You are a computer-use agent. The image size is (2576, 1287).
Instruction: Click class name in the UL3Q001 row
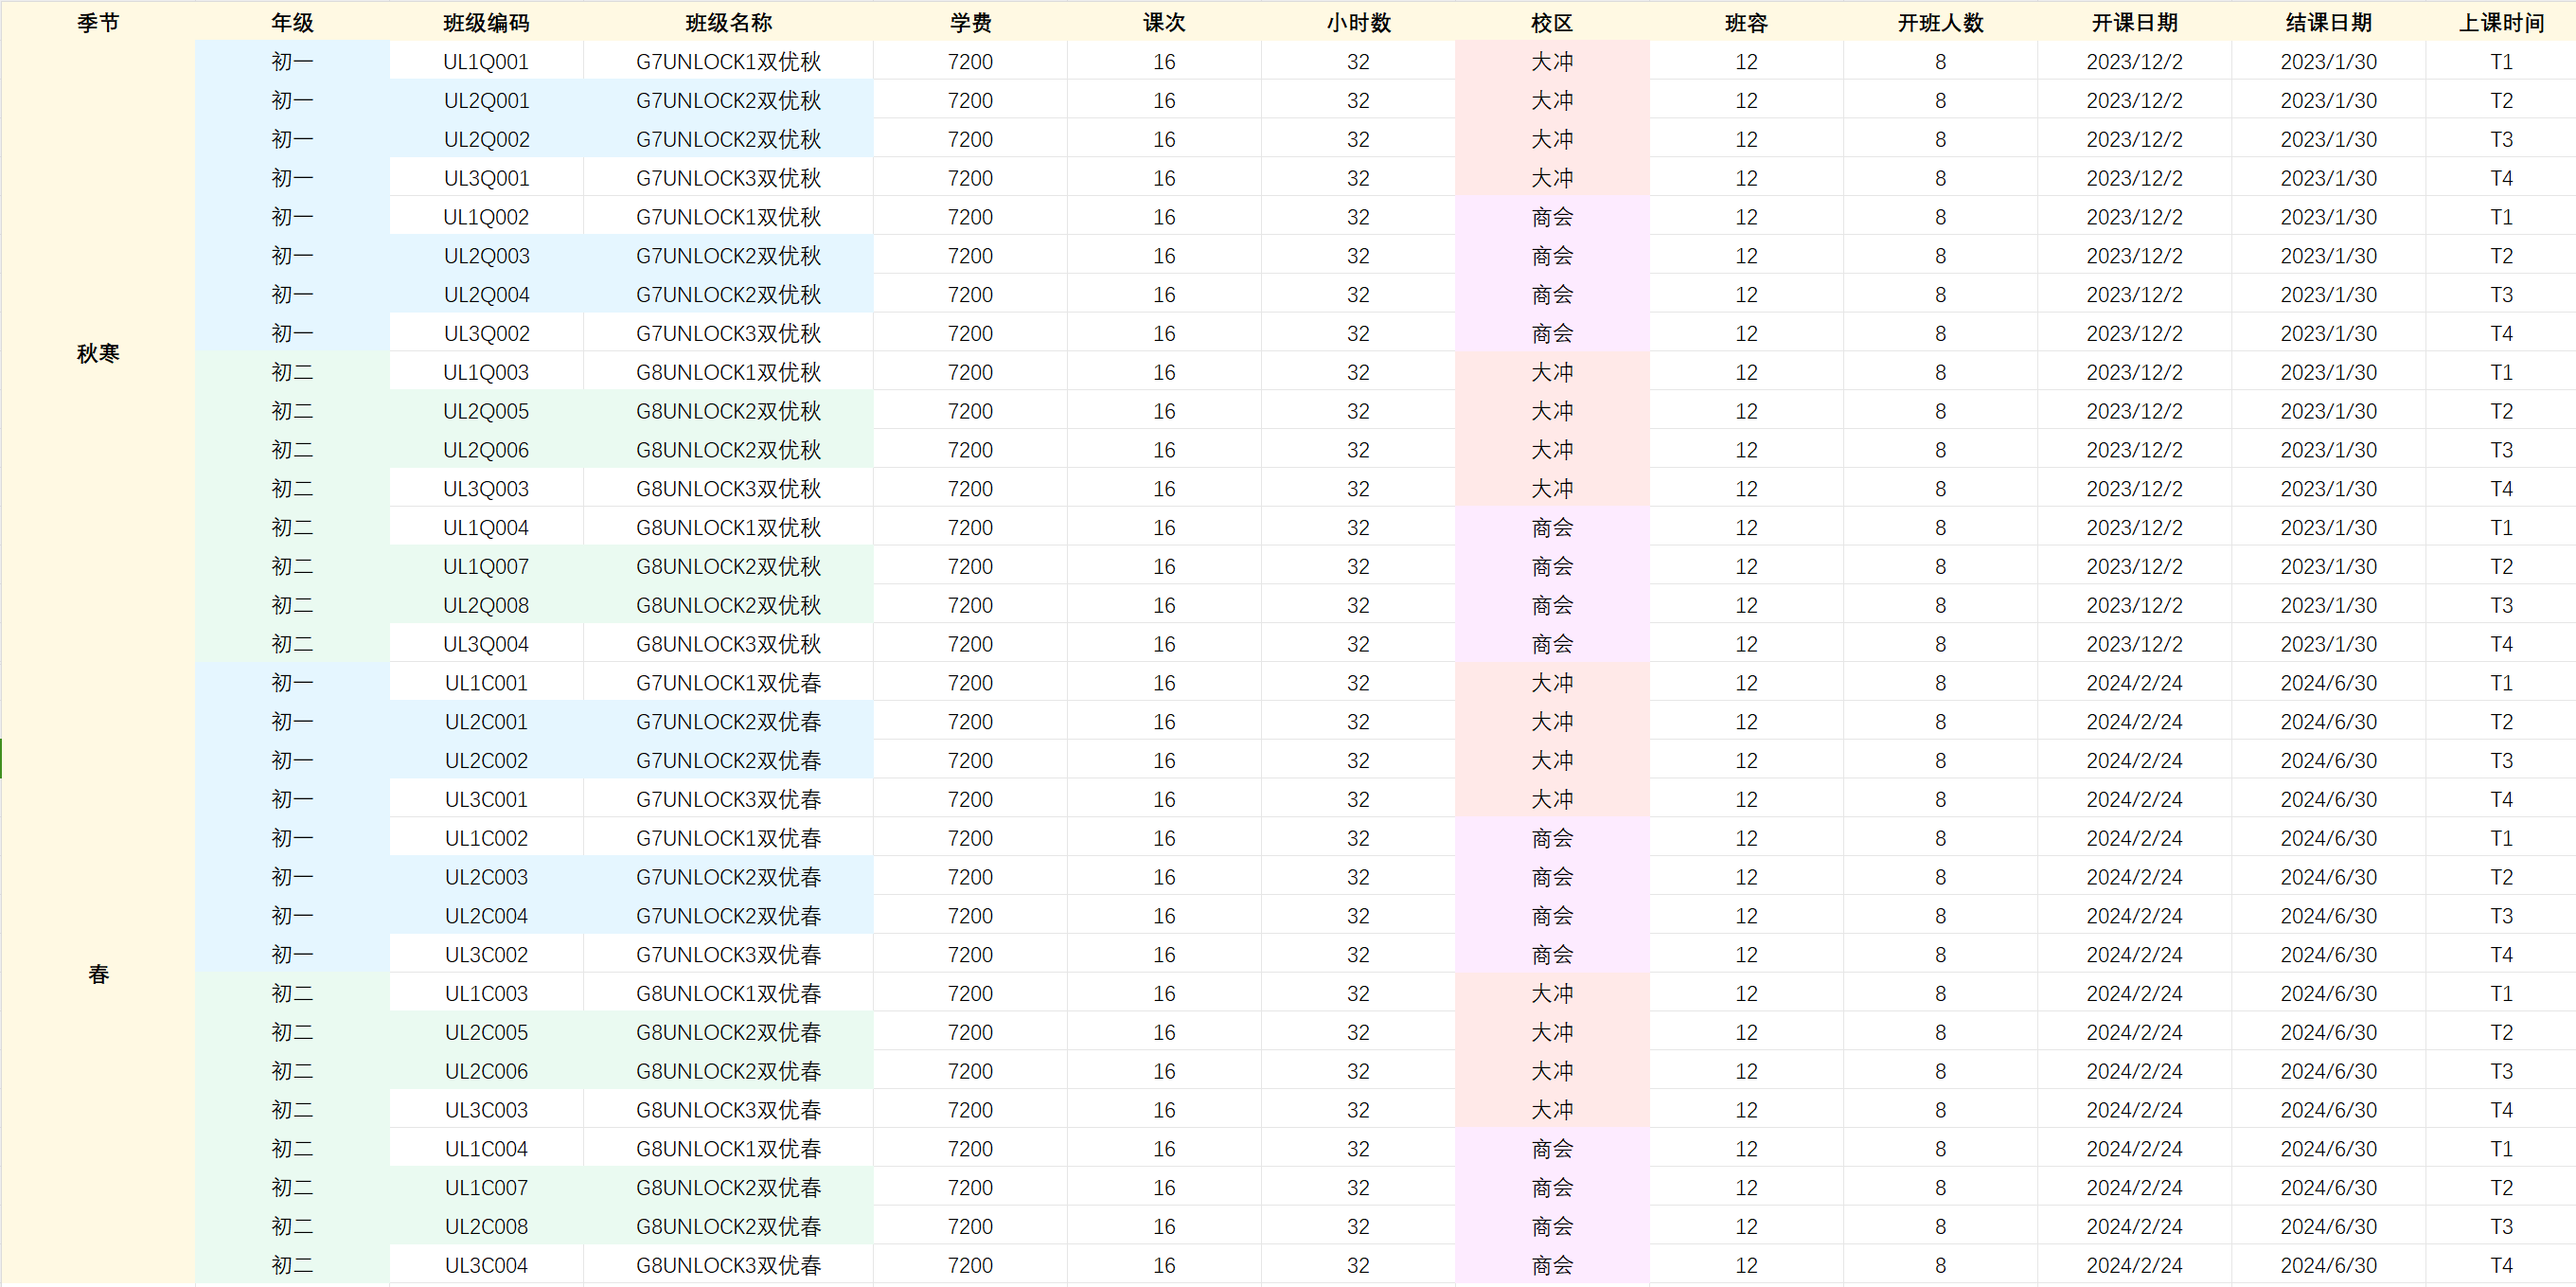tap(728, 178)
